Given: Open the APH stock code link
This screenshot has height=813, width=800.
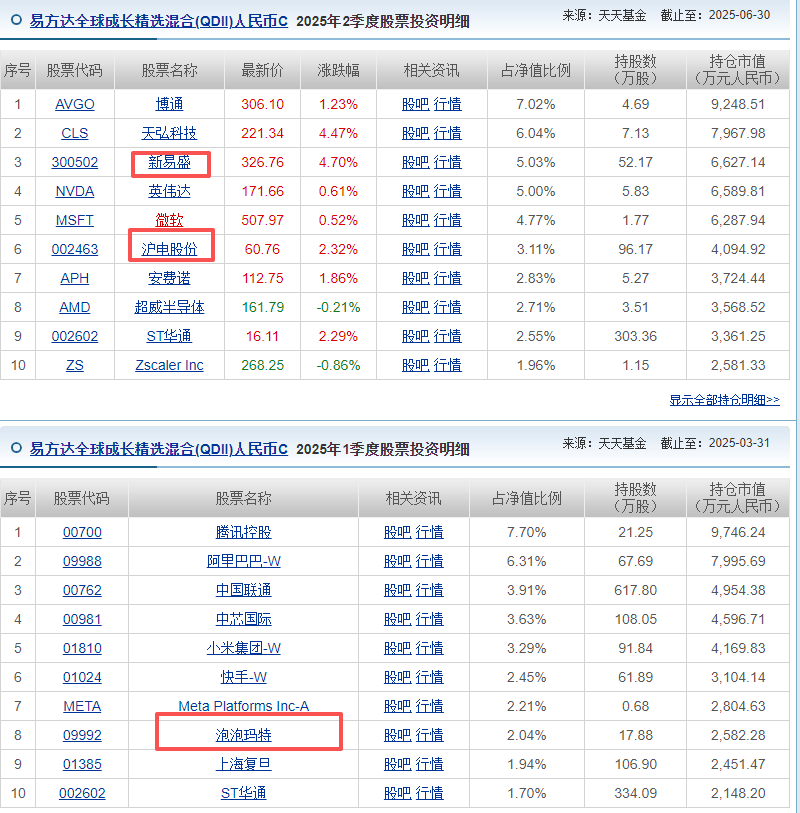Looking at the screenshot, I should (75, 278).
